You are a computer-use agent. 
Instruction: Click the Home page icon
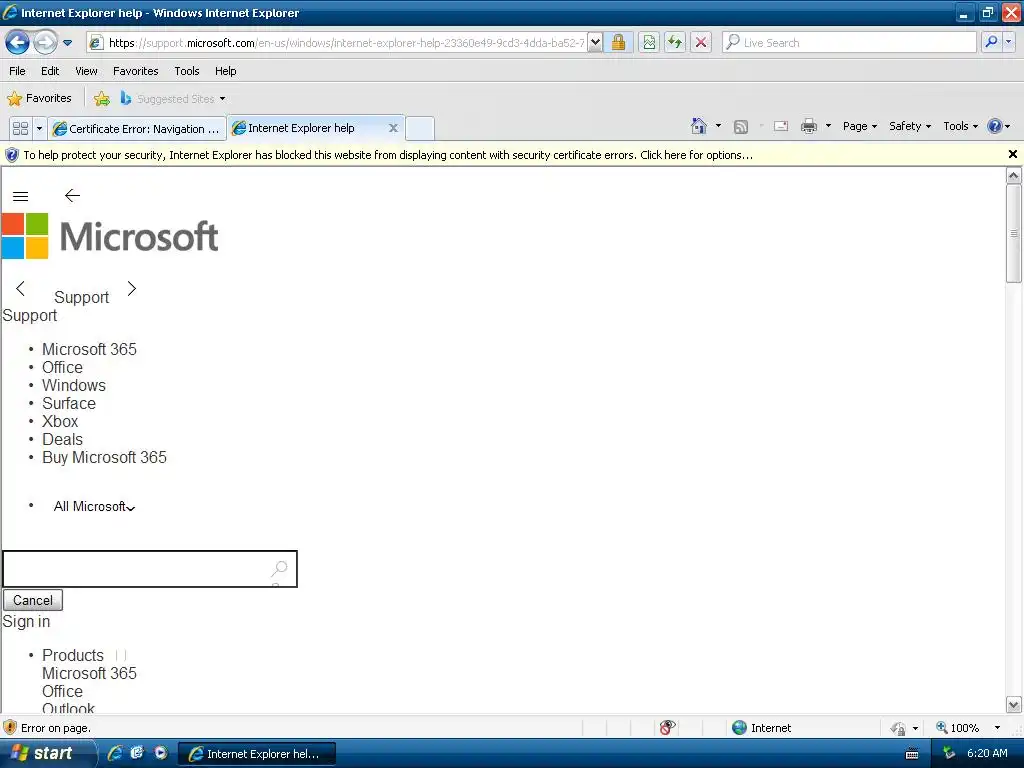point(699,126)
